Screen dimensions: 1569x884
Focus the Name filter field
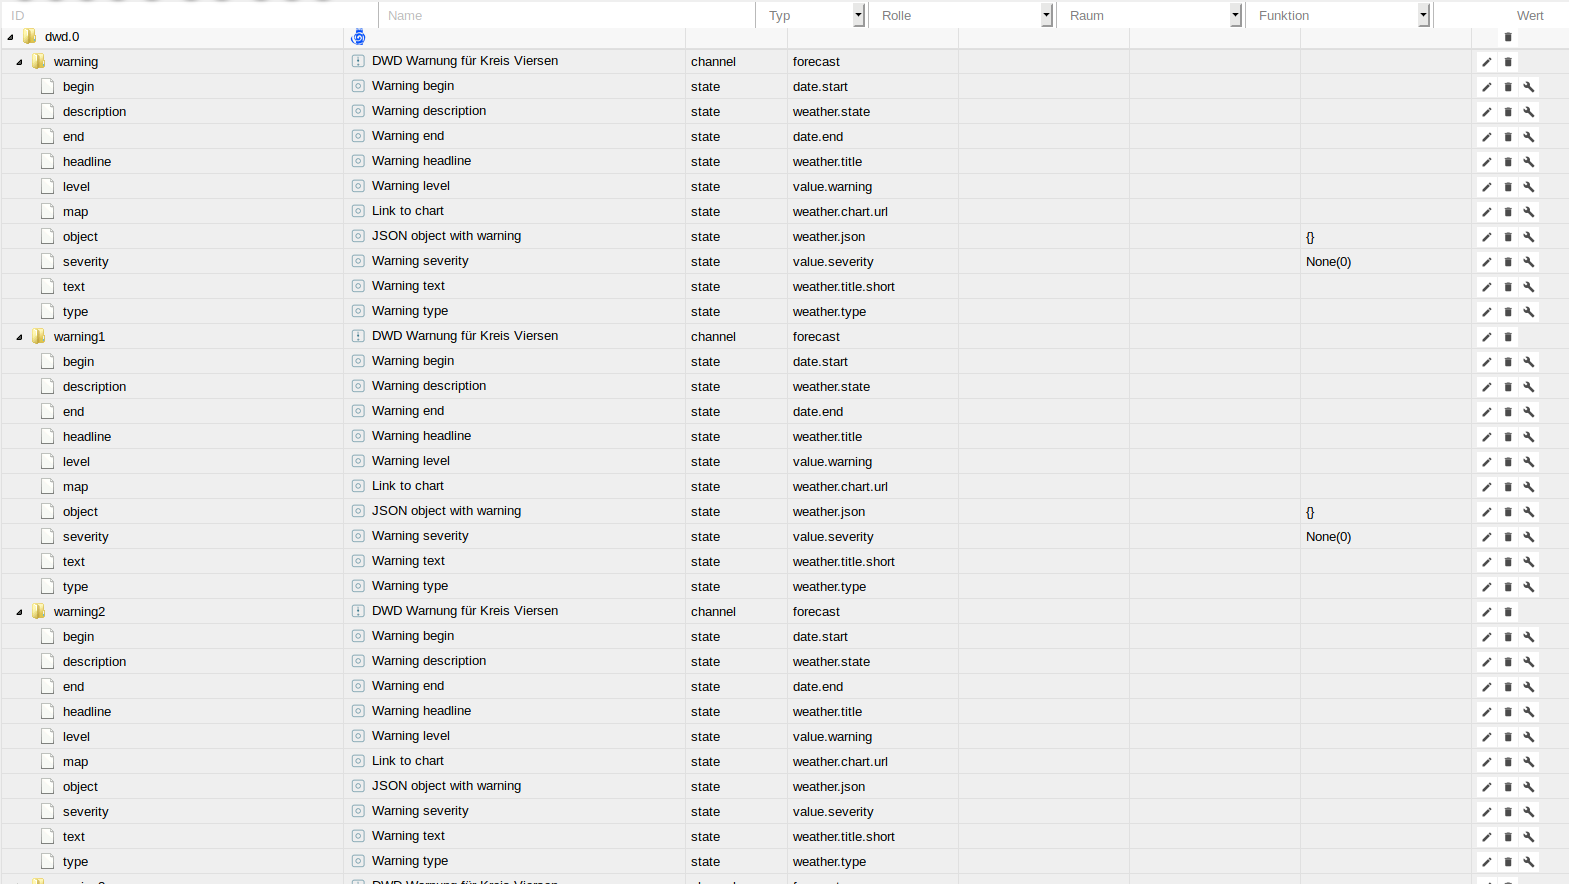[568, 15]
